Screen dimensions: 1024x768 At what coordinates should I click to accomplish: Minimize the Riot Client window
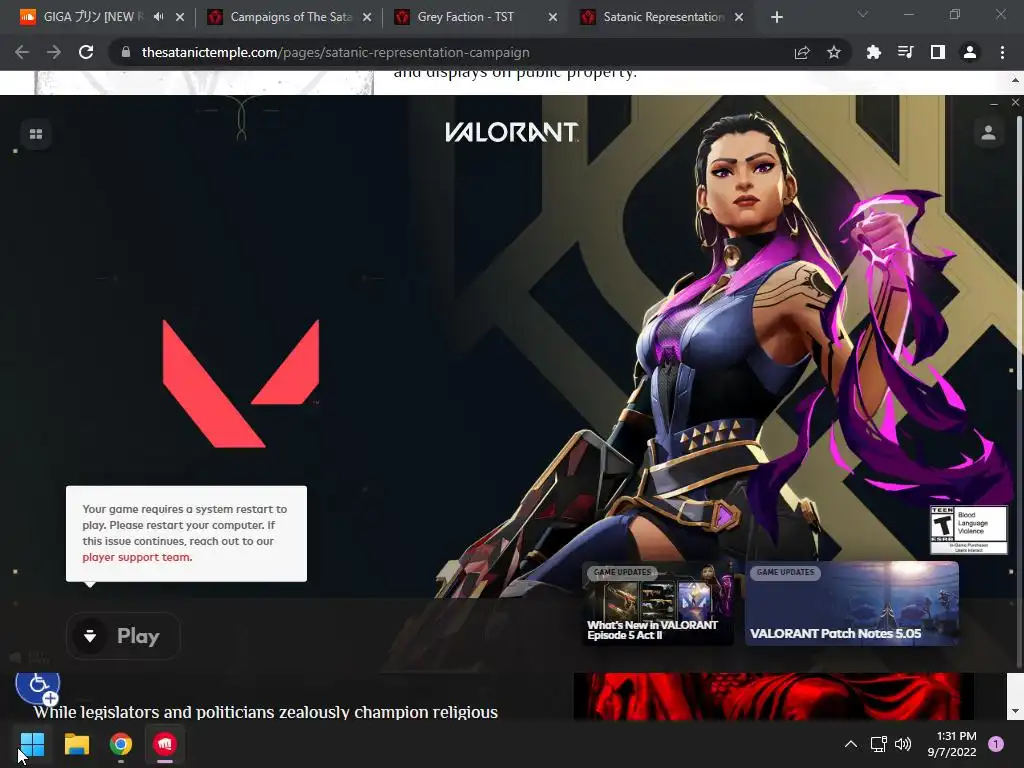994,103
